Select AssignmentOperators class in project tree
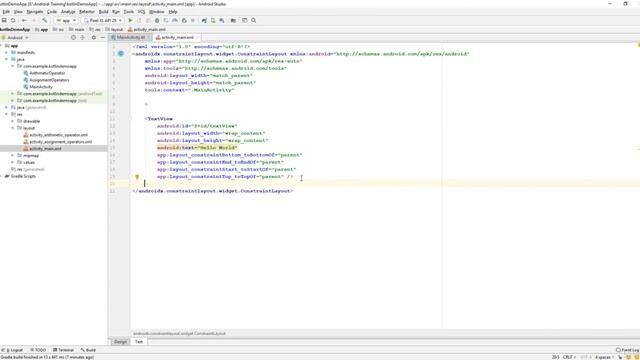 tap(49, 80)
